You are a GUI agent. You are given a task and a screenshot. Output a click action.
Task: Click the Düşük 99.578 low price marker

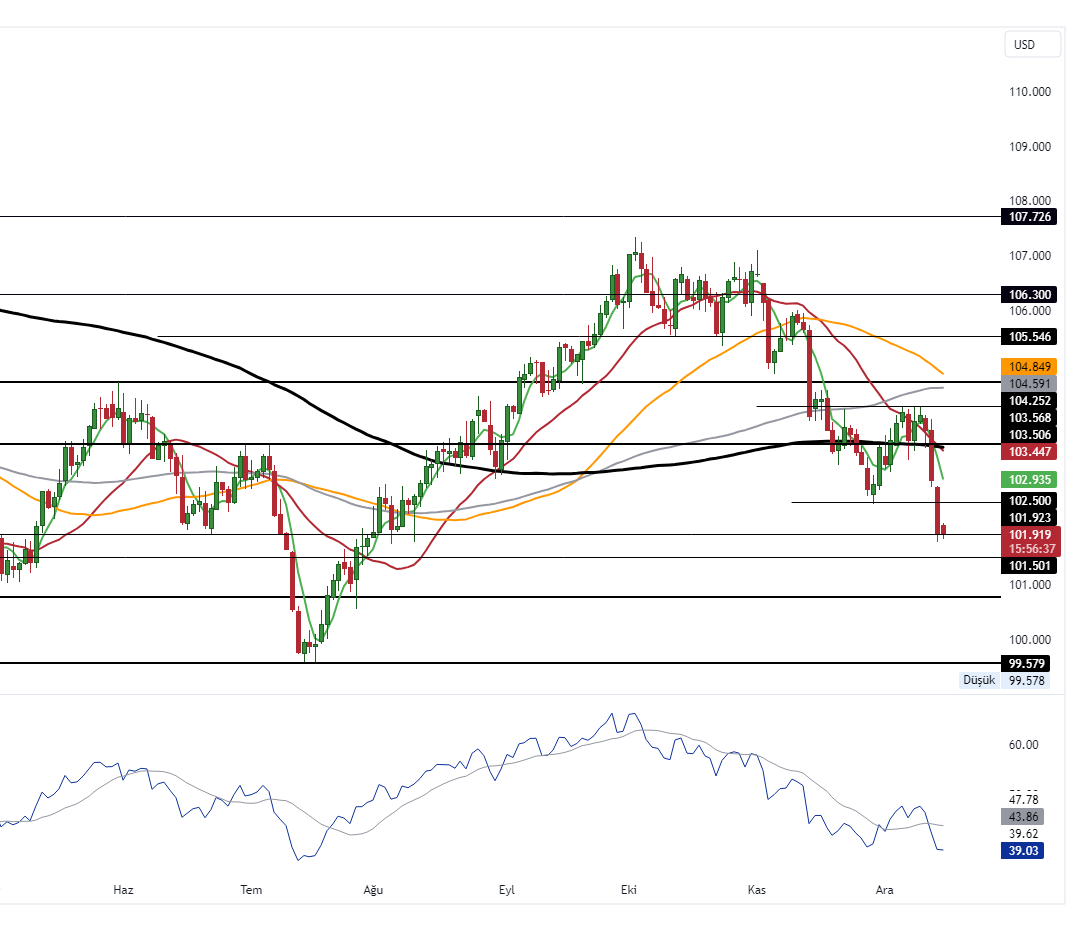pos(1005,680)
